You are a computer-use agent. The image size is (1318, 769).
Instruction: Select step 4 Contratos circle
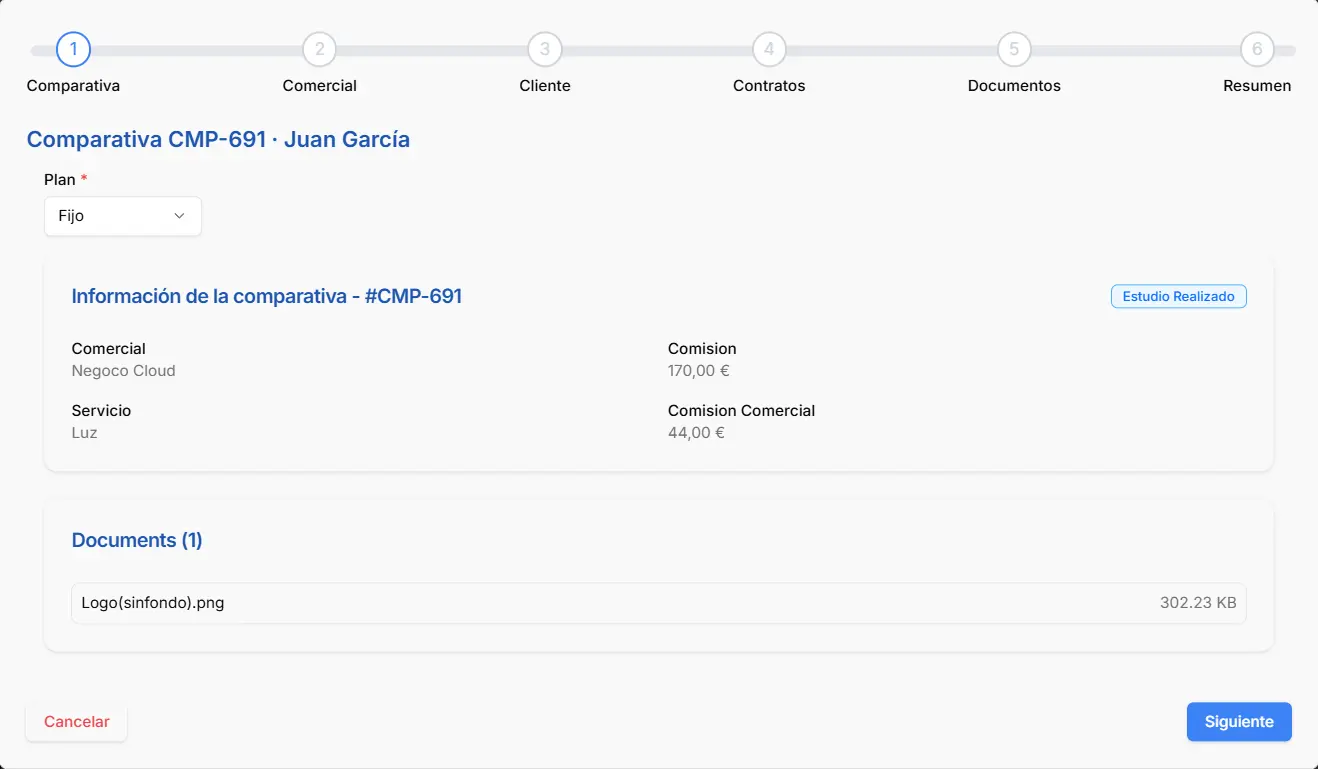click(769, 49)
